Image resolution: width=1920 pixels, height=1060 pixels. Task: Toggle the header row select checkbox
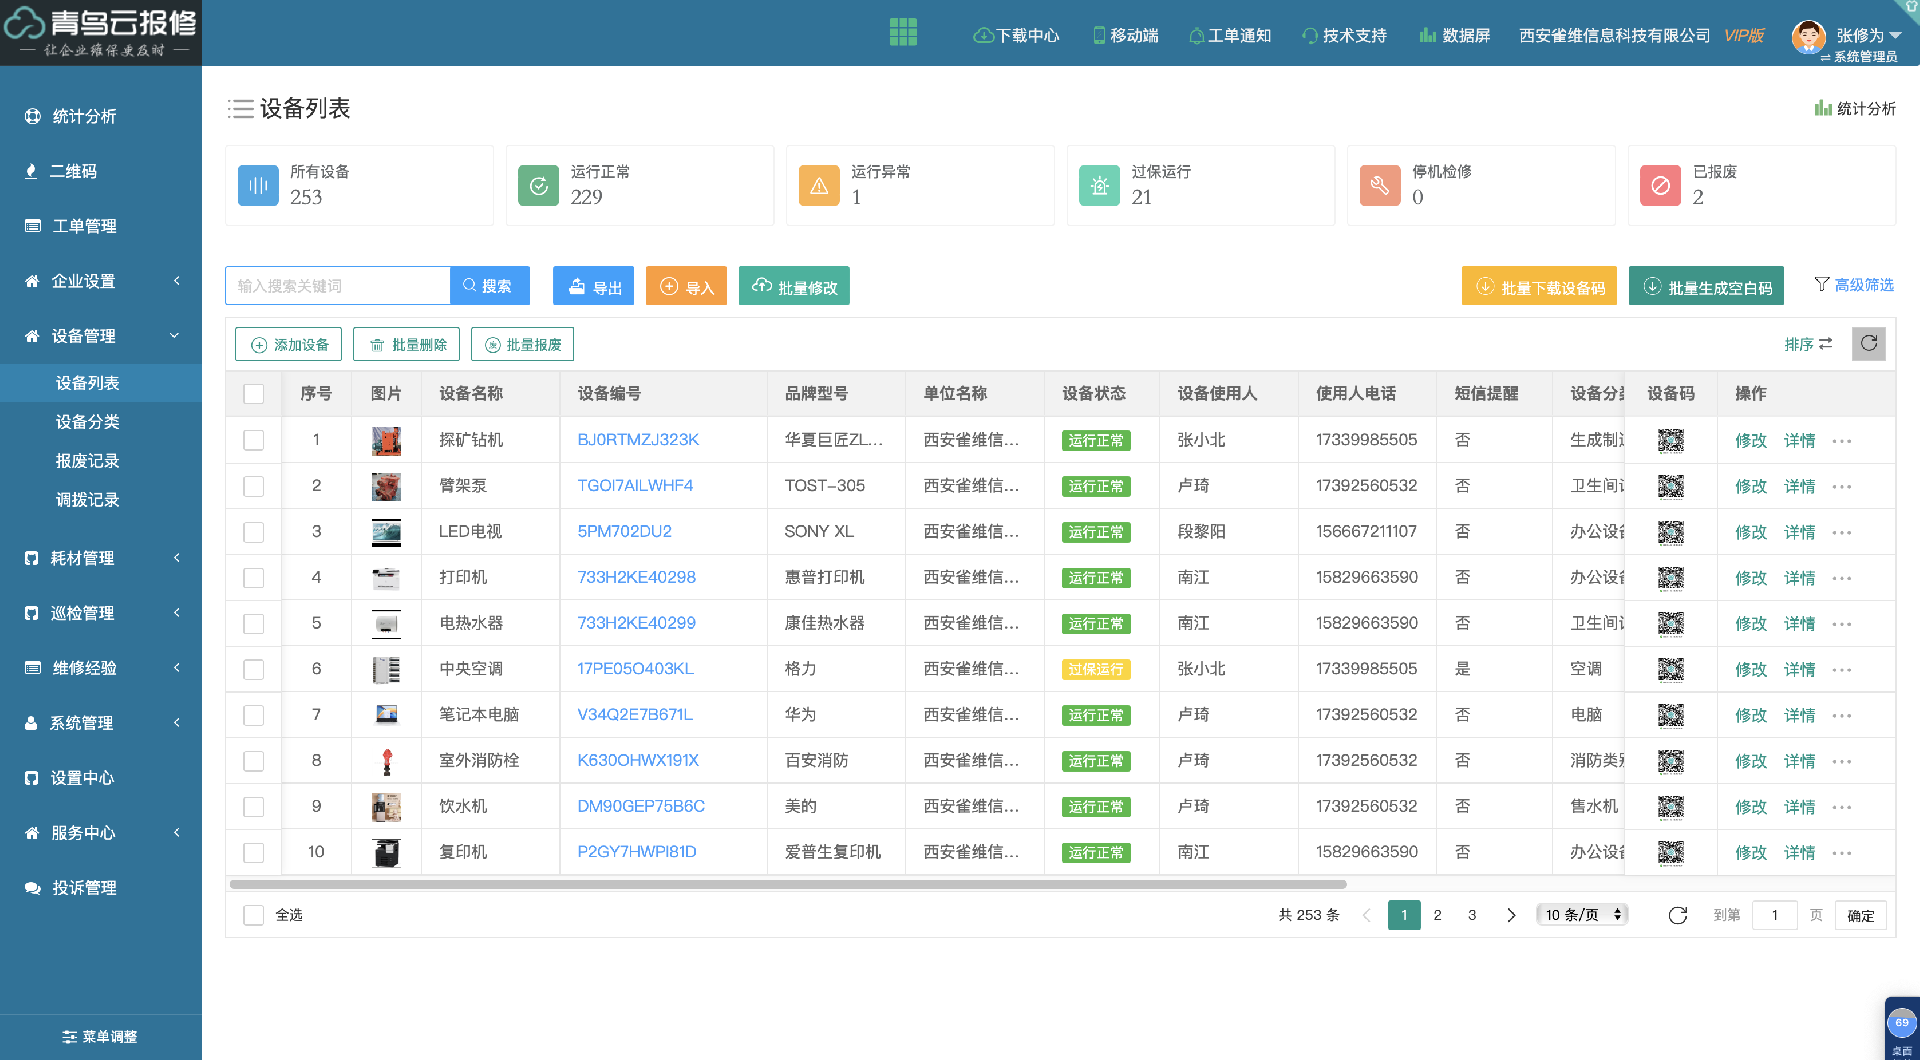tap(254, 394)
